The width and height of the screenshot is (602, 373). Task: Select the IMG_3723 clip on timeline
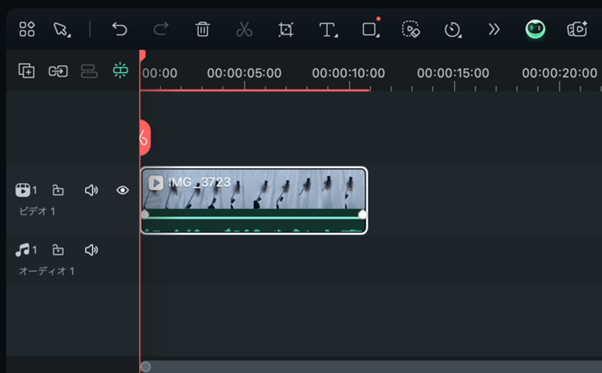point(254,200)
